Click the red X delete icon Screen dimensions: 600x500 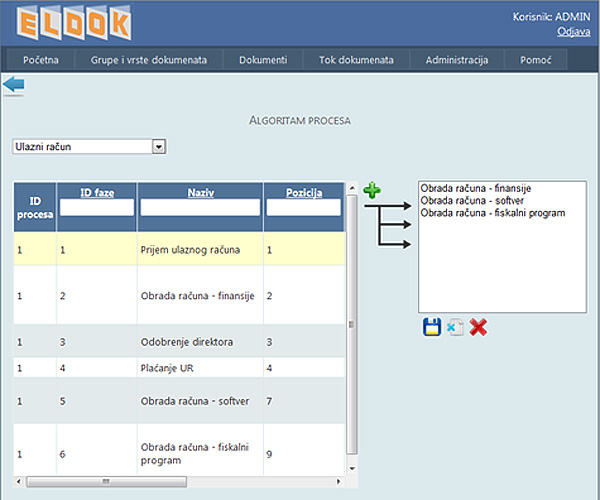(x=478, y=327)
